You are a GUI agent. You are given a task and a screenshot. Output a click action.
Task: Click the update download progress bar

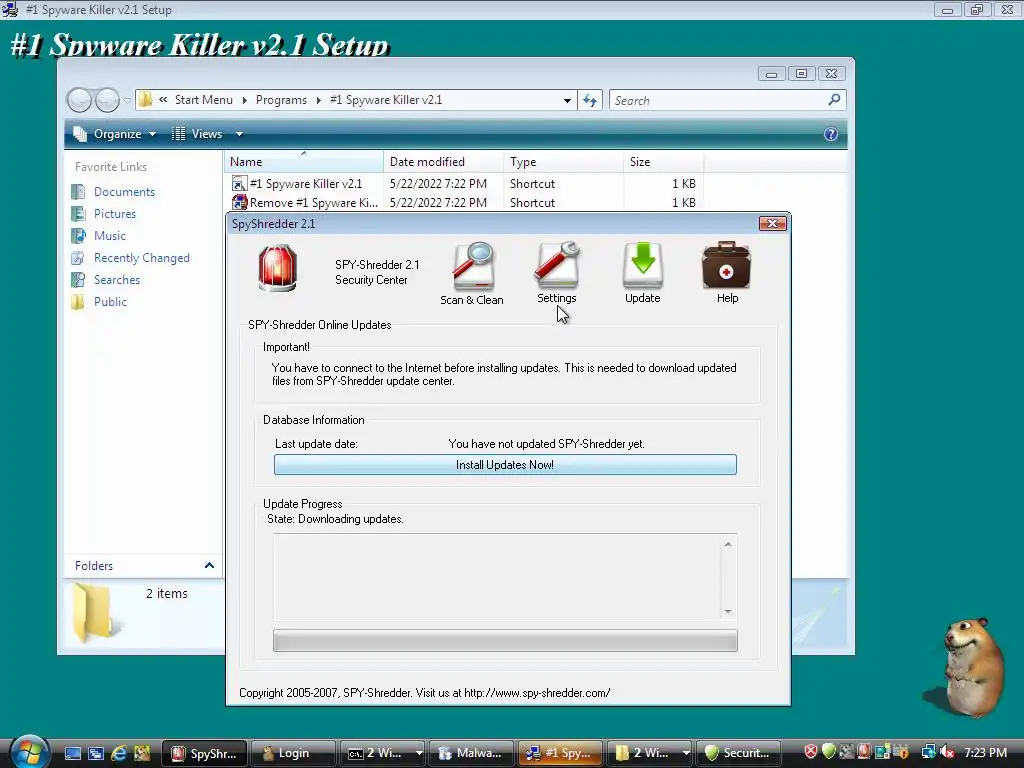[505, 640]
